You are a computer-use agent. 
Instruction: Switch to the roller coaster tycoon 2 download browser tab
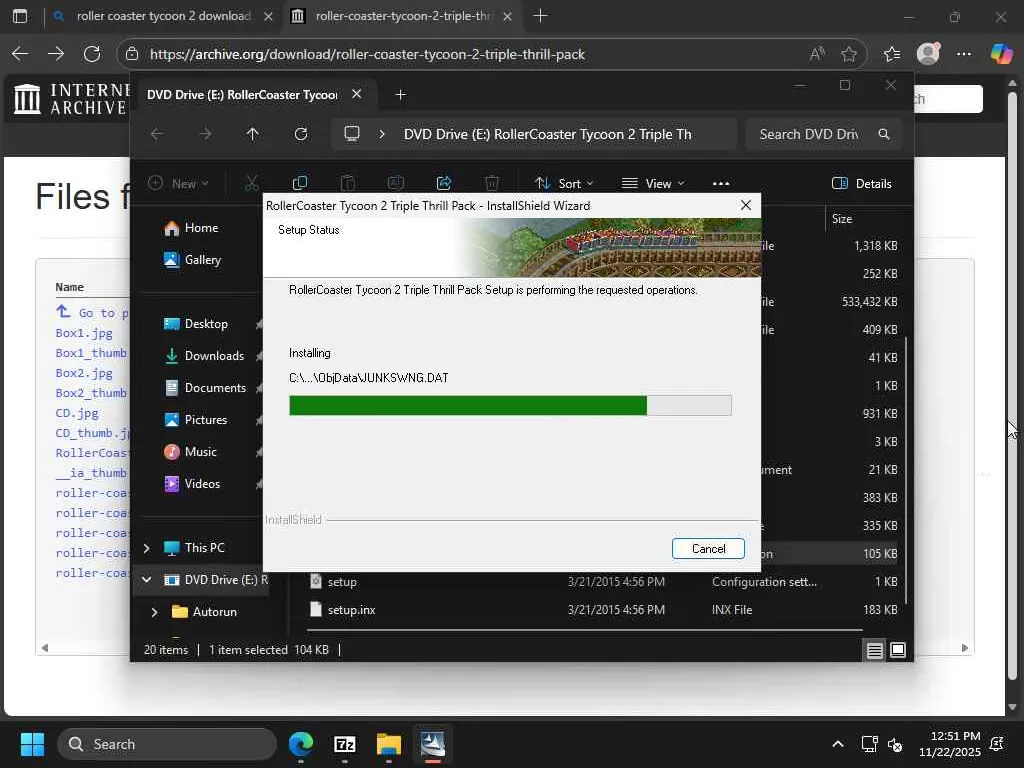[x=163, y=16]
